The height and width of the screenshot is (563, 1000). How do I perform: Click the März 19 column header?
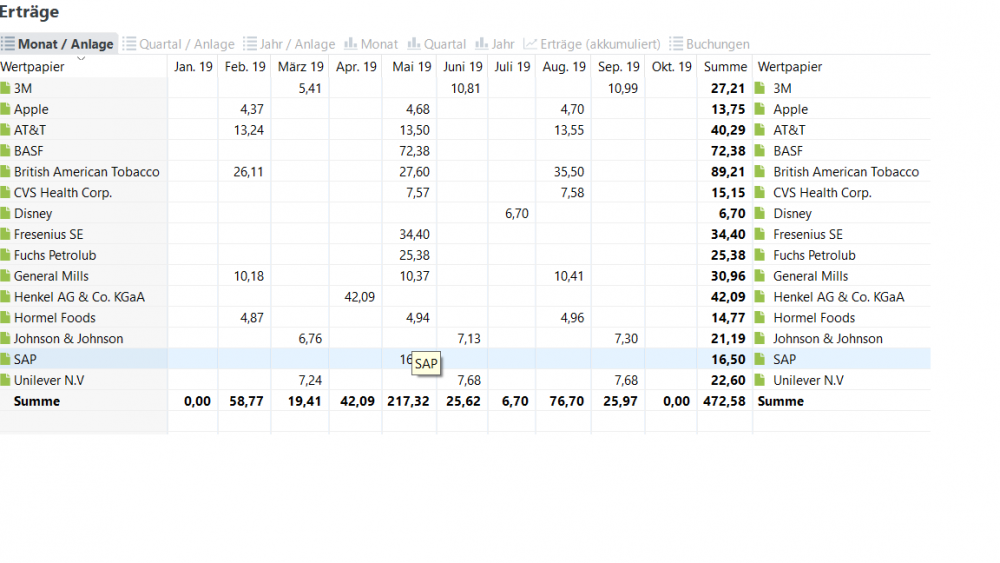300,66
